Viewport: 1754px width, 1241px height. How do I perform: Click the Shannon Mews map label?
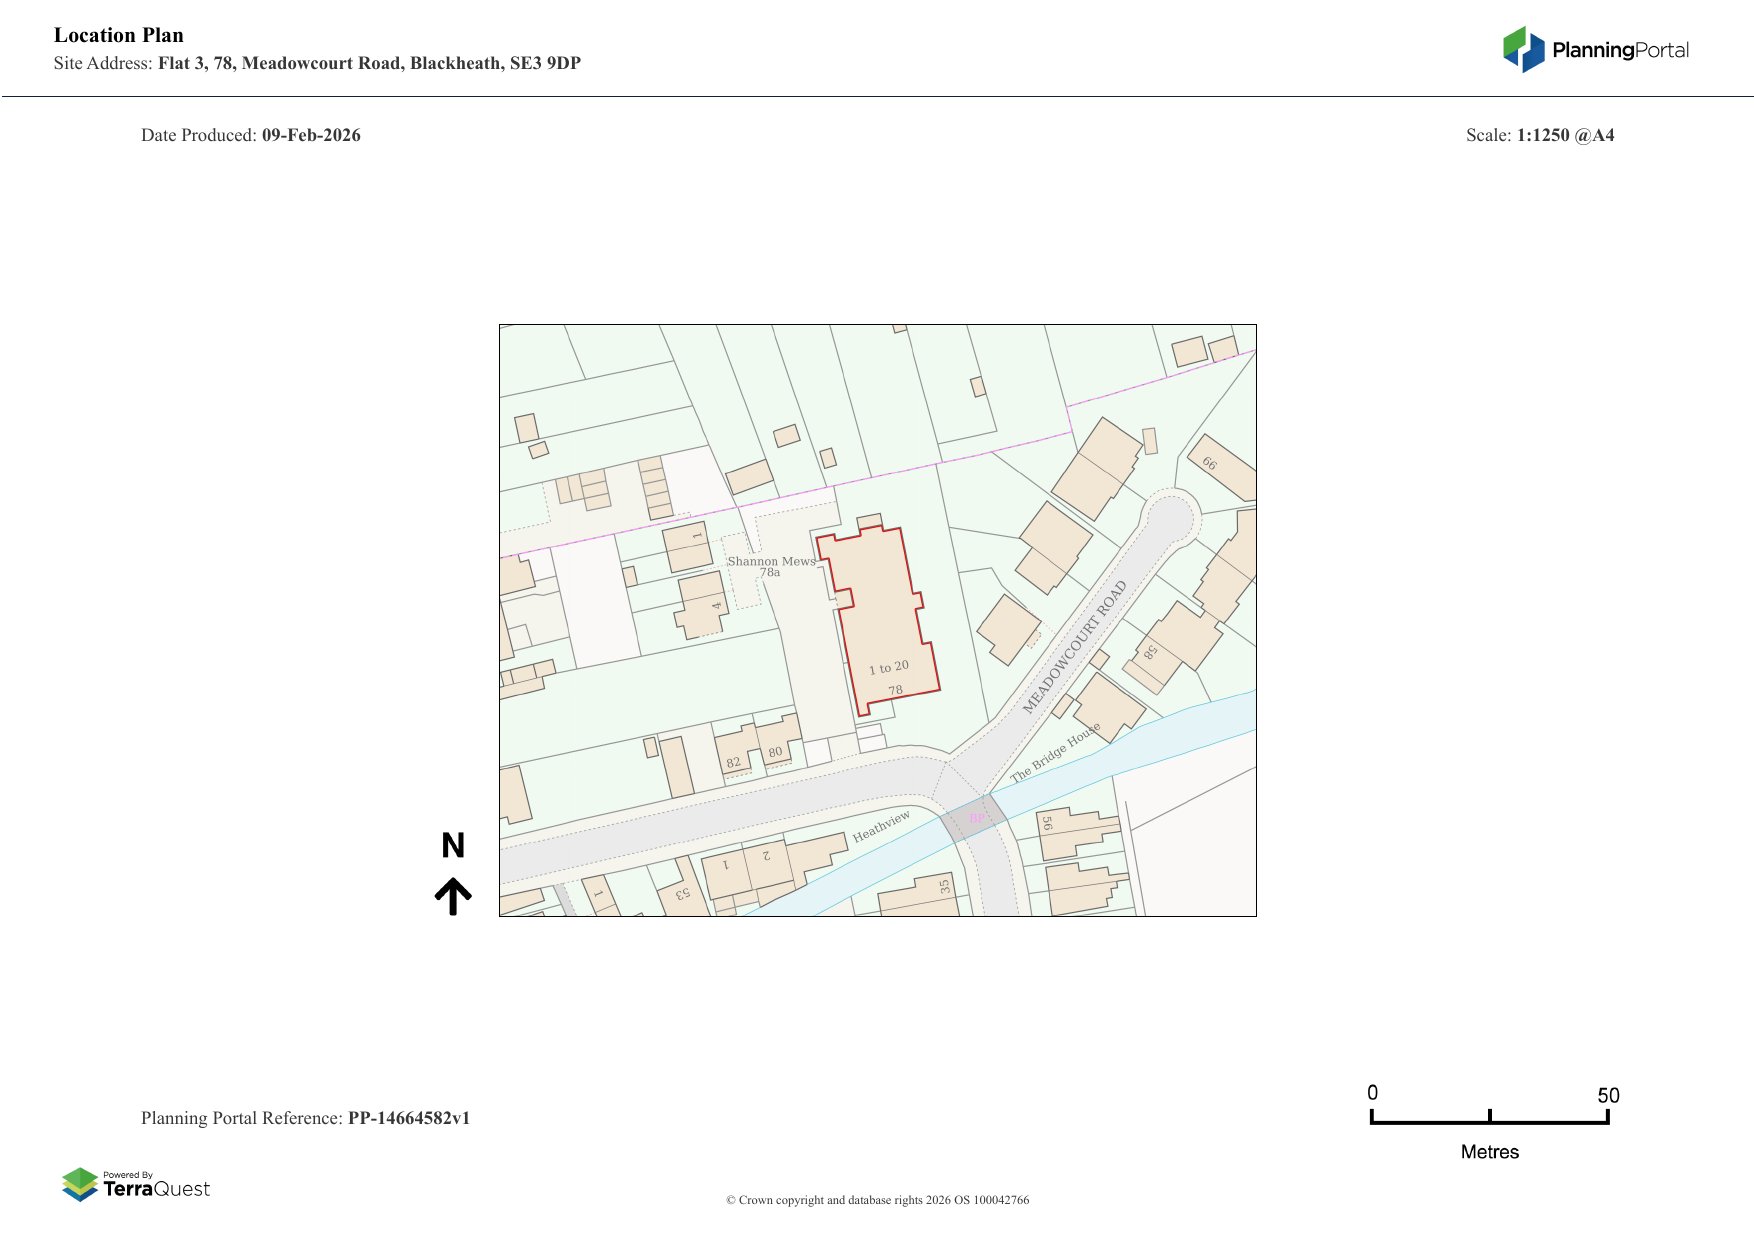[x=771, y=561]
